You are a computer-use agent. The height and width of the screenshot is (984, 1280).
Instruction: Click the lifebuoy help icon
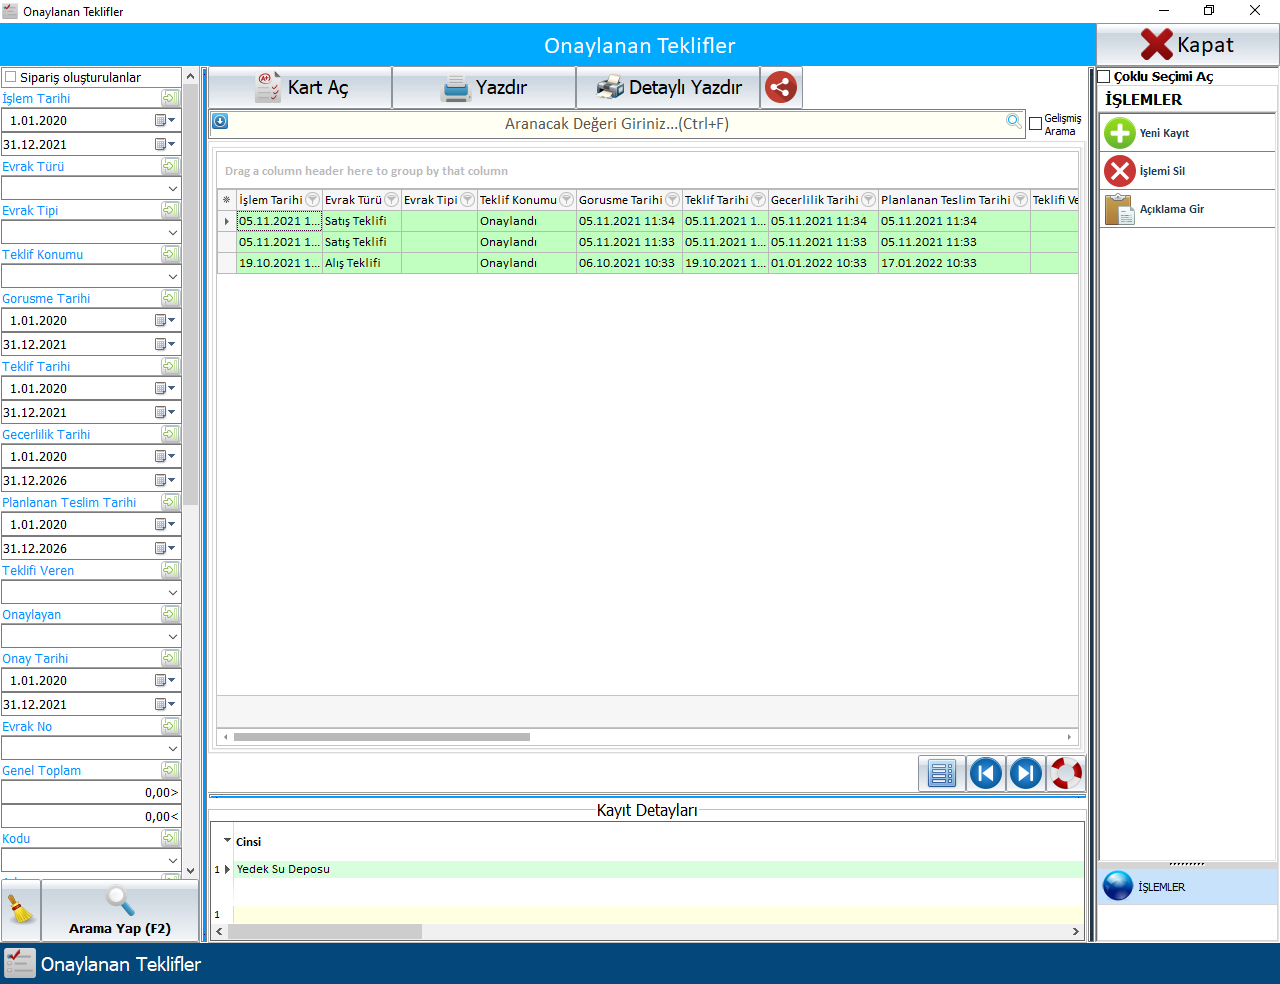click(1066, 773)
